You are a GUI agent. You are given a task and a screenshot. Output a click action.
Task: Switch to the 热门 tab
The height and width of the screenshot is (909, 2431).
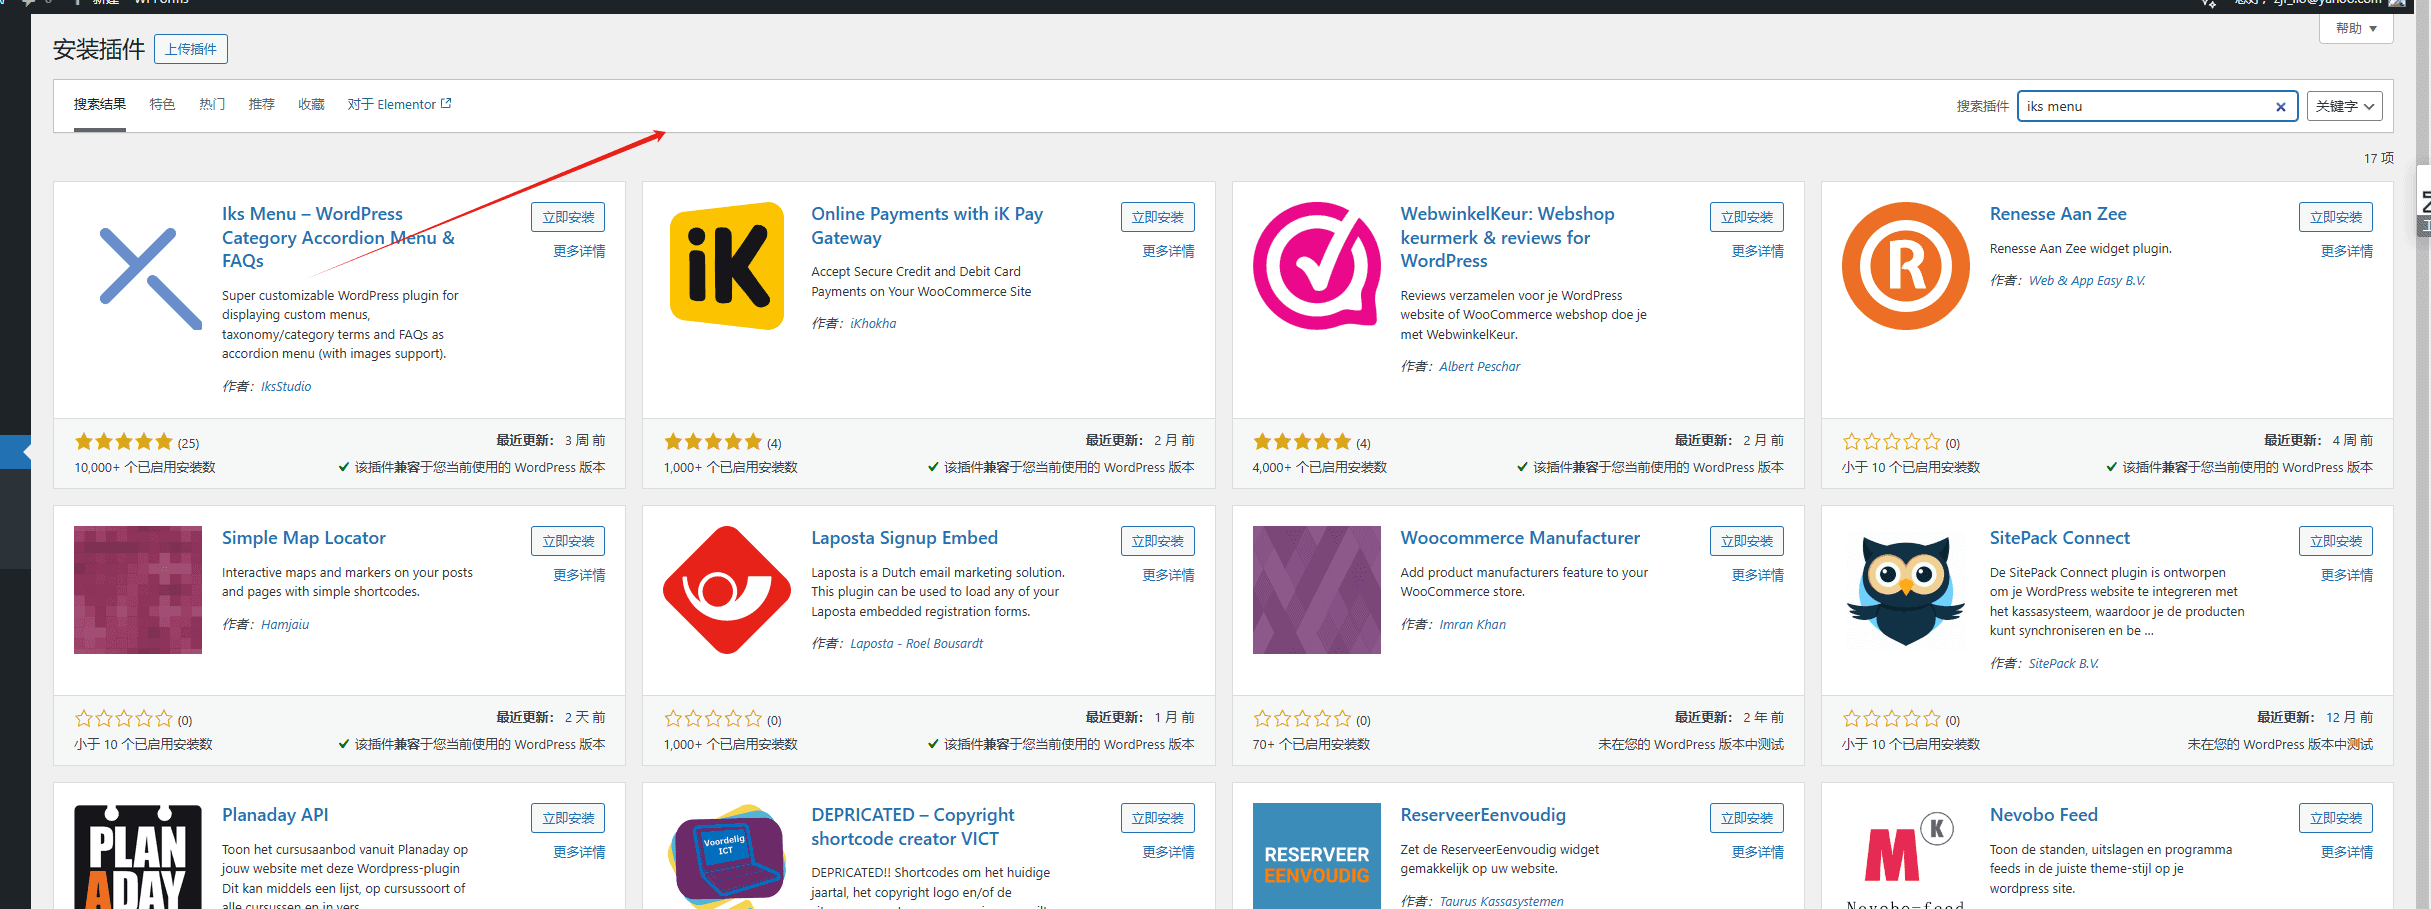coord(212,104)
